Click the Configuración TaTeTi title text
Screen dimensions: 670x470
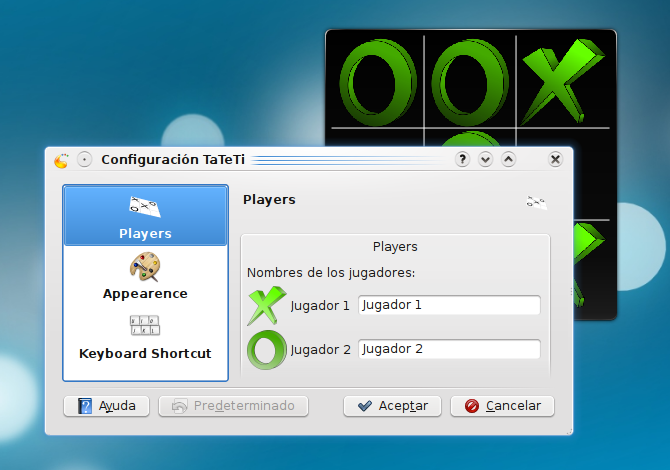point(173,159)
